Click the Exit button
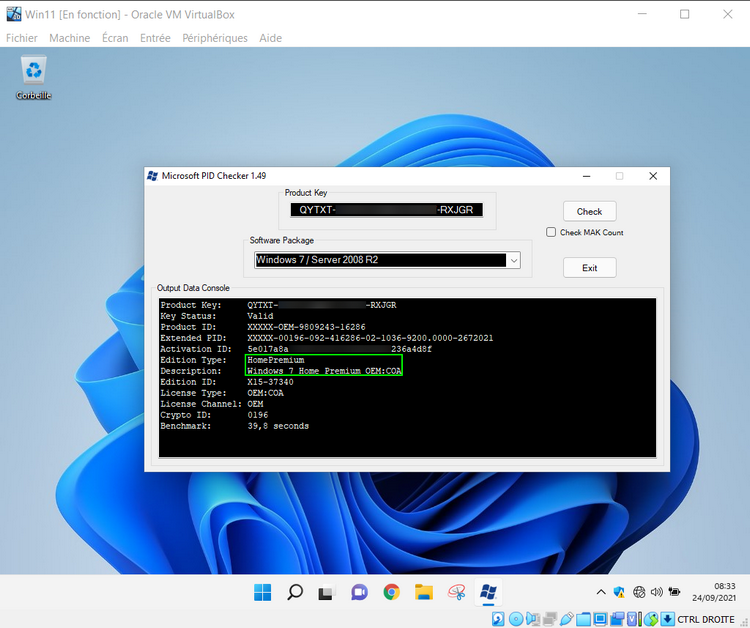 (589, 268)
